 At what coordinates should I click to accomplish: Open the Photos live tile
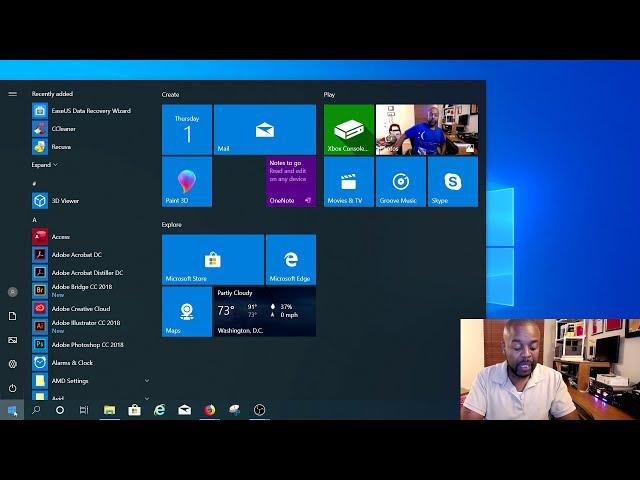coord(427,129)
